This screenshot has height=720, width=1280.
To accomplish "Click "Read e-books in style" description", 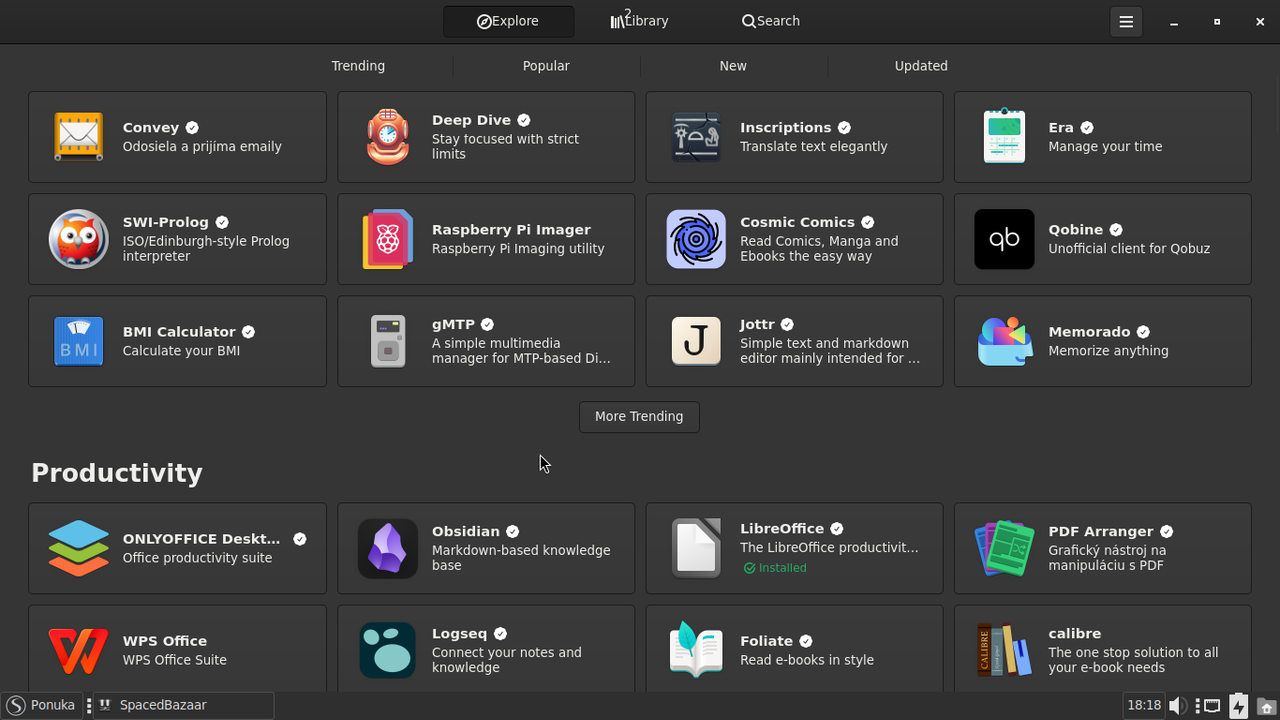I will (807, 659).
